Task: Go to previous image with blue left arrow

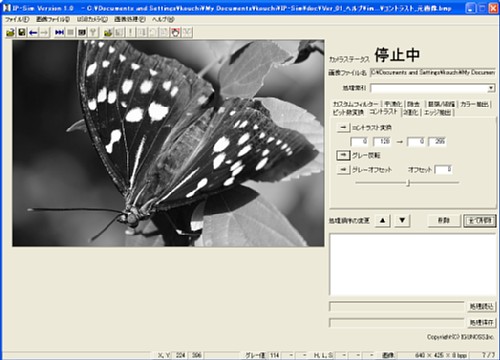Action: 33,32
